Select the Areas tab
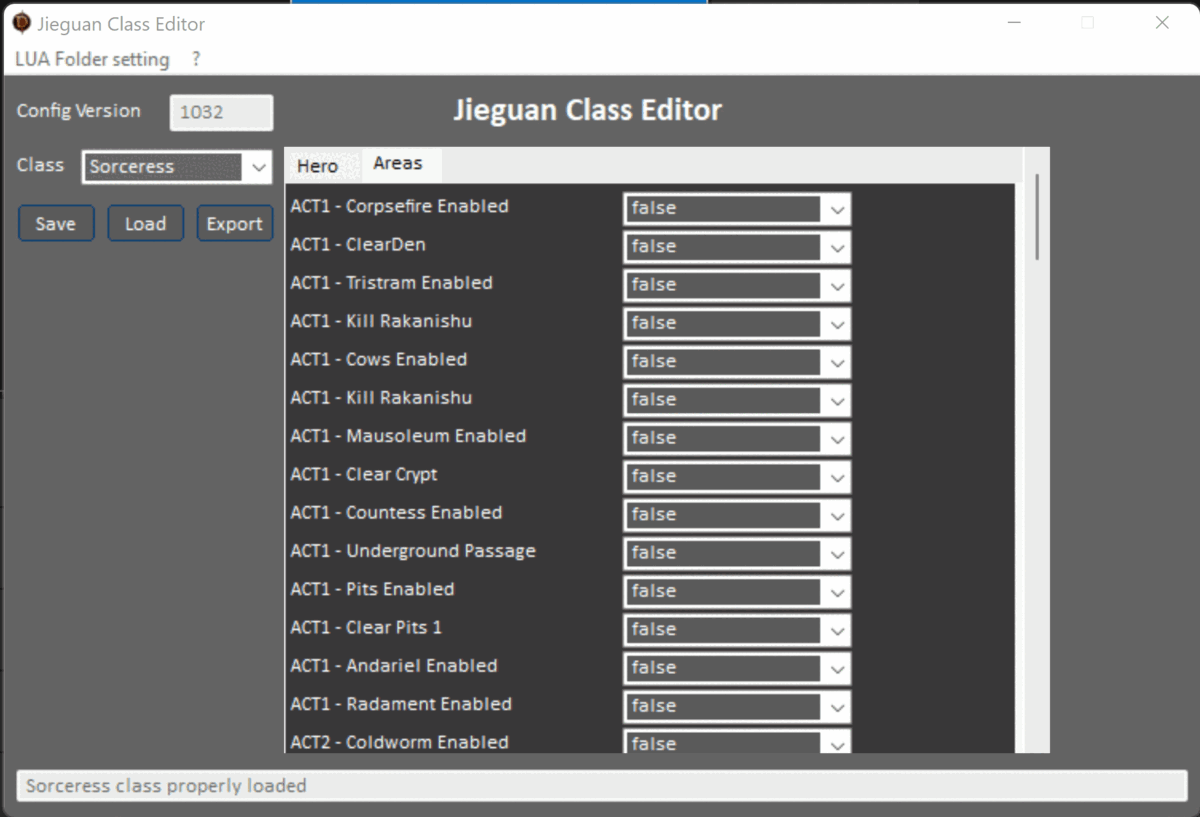 pos(398,164)
